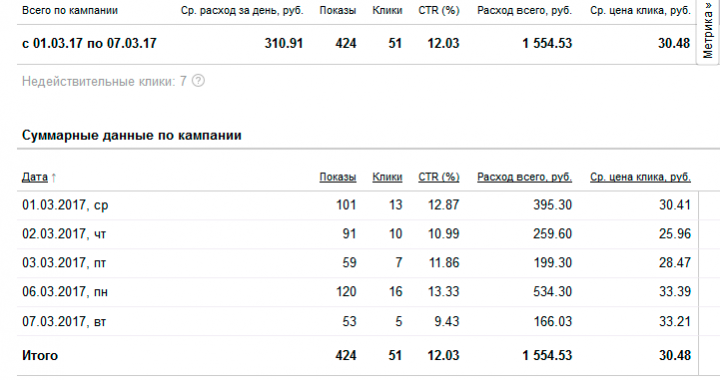Select the 01.03.2017, ср row
Screen dimensions: 720x380
tap(358, 205)
